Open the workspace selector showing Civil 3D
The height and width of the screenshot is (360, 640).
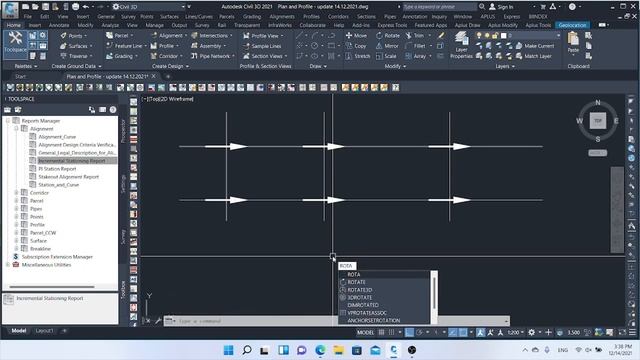(x=149, y=7)
